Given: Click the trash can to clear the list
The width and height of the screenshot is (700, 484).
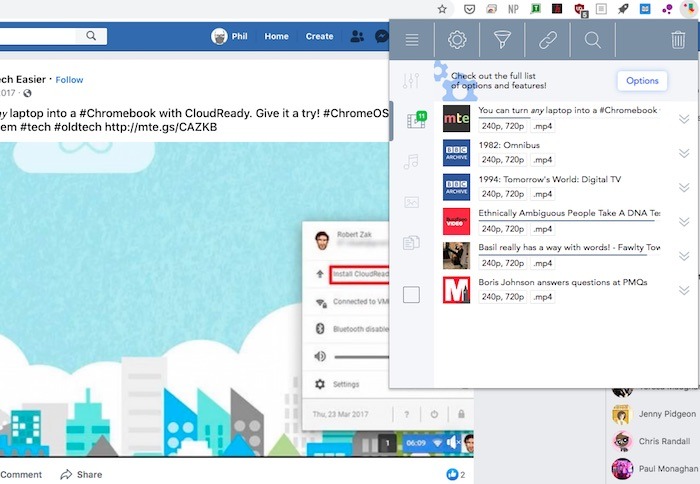Looking at the screenshot, I should [678, 40].
